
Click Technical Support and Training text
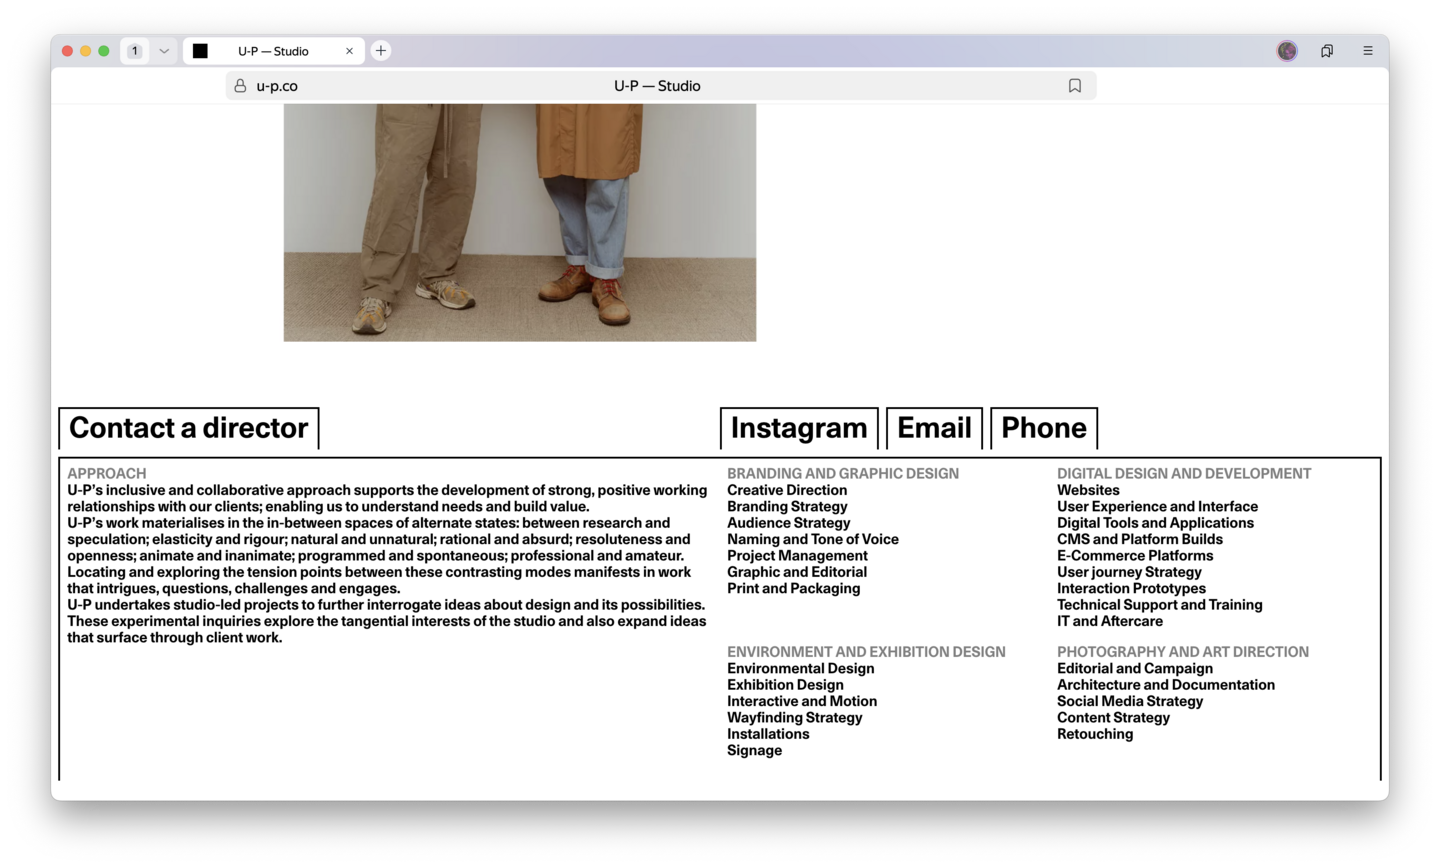click(x=1160, y=605)
